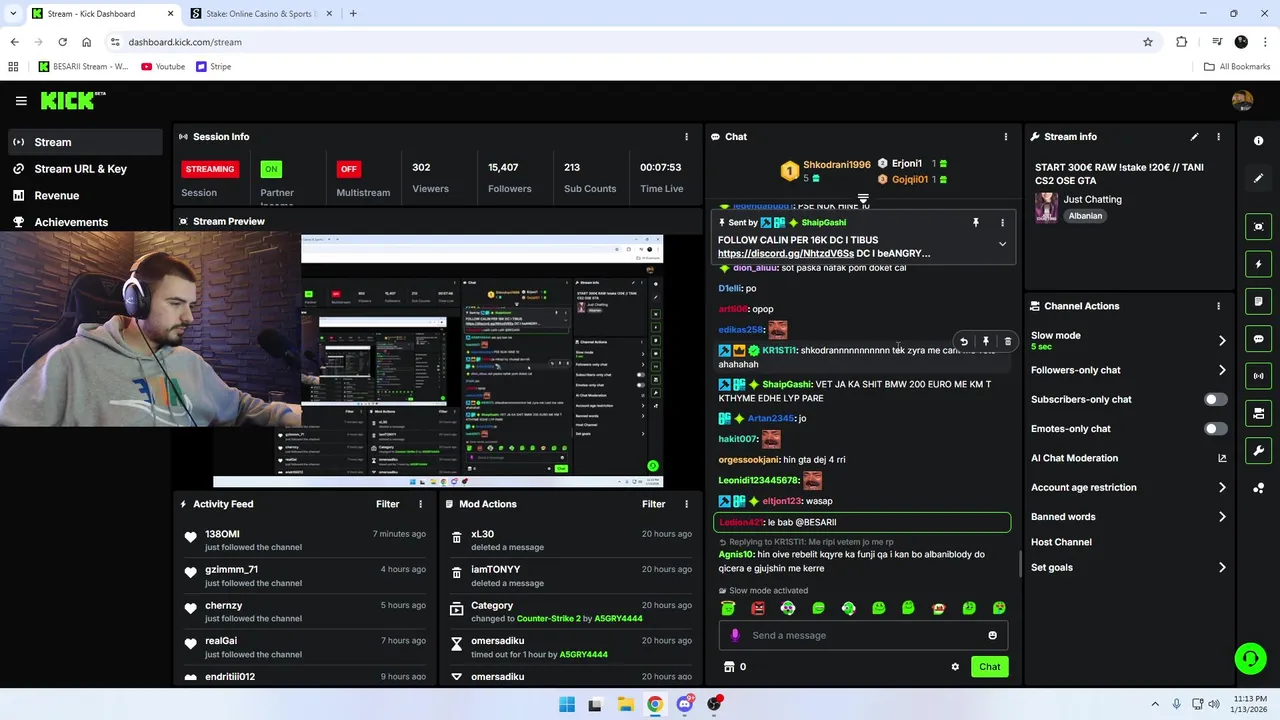Open Channel Actions three-dot menu
The height and width of the screenshot is (720, 1280).
(x=1218, y=306)
